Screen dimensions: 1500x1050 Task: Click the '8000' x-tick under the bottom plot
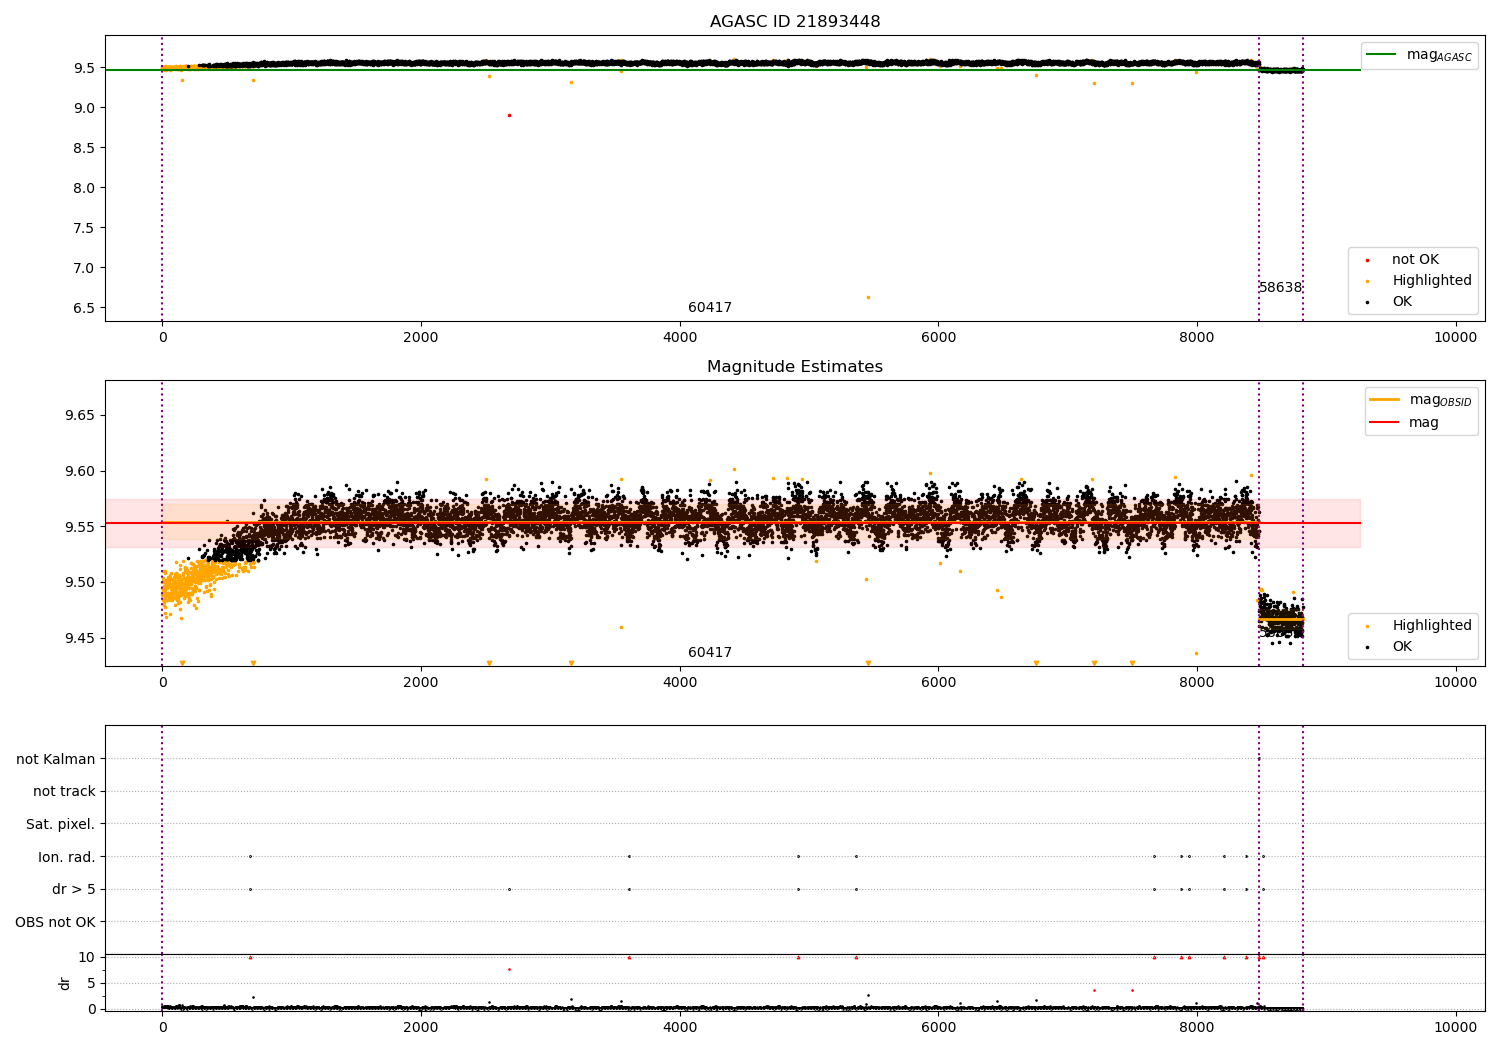click(x=1197, y=1027)
